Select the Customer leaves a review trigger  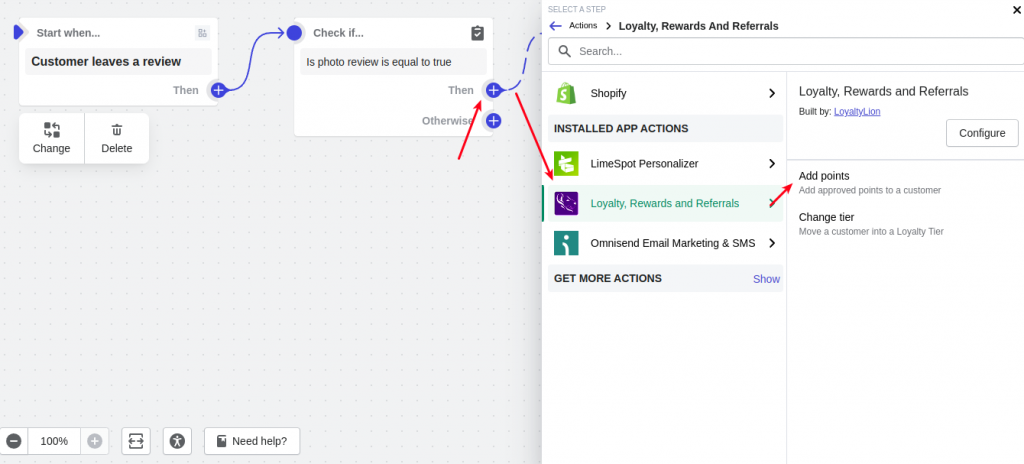tap(118, 61)
